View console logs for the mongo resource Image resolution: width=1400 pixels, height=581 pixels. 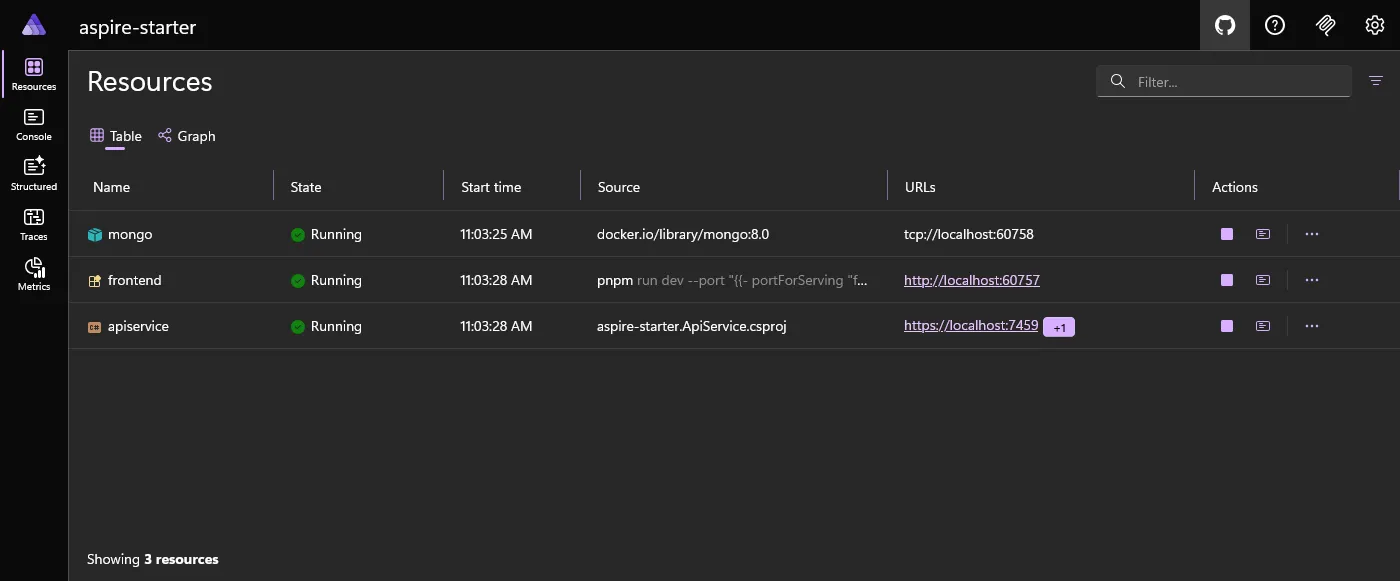click(x=1262, y=233)
